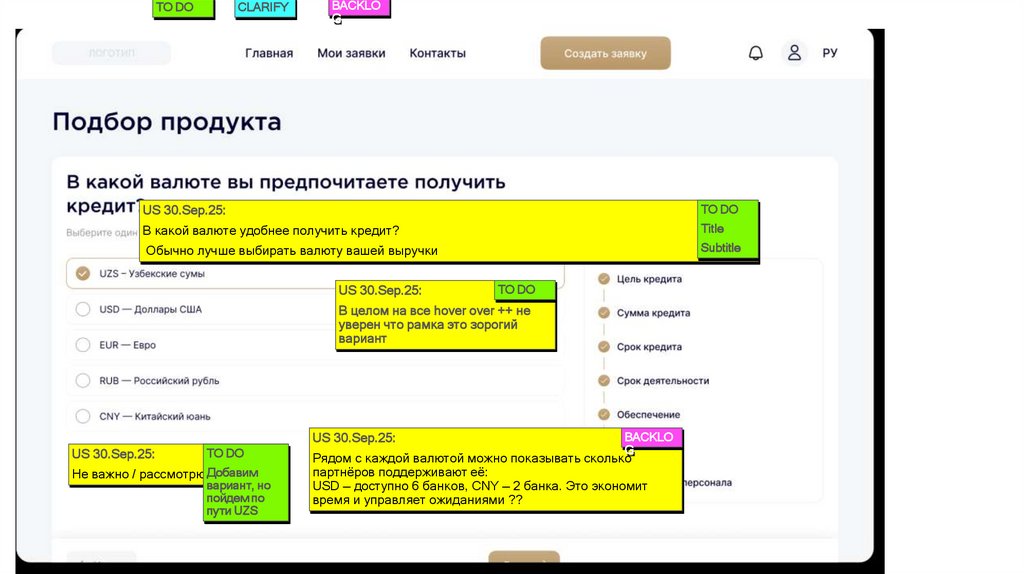The image size is (1024, 574).
Task: Click the Подбор продукта page heading
Action: click(167, 122)
